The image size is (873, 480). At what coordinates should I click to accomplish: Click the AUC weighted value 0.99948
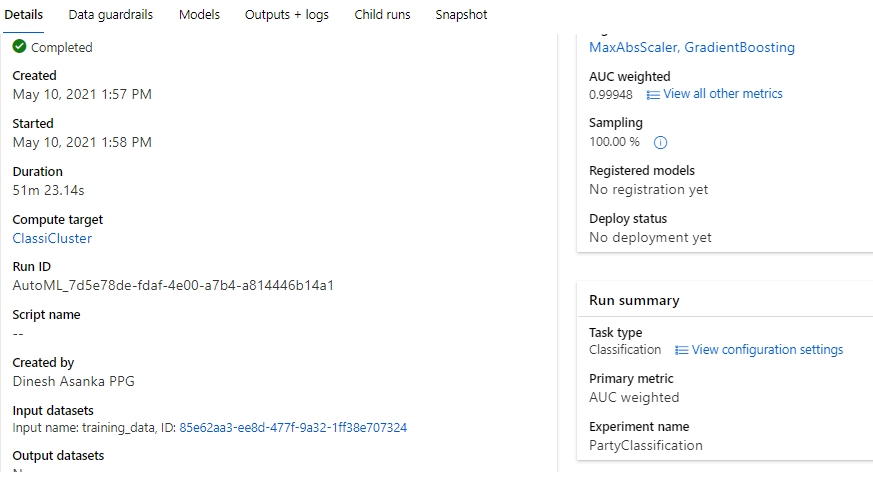[x=611, y=94]
